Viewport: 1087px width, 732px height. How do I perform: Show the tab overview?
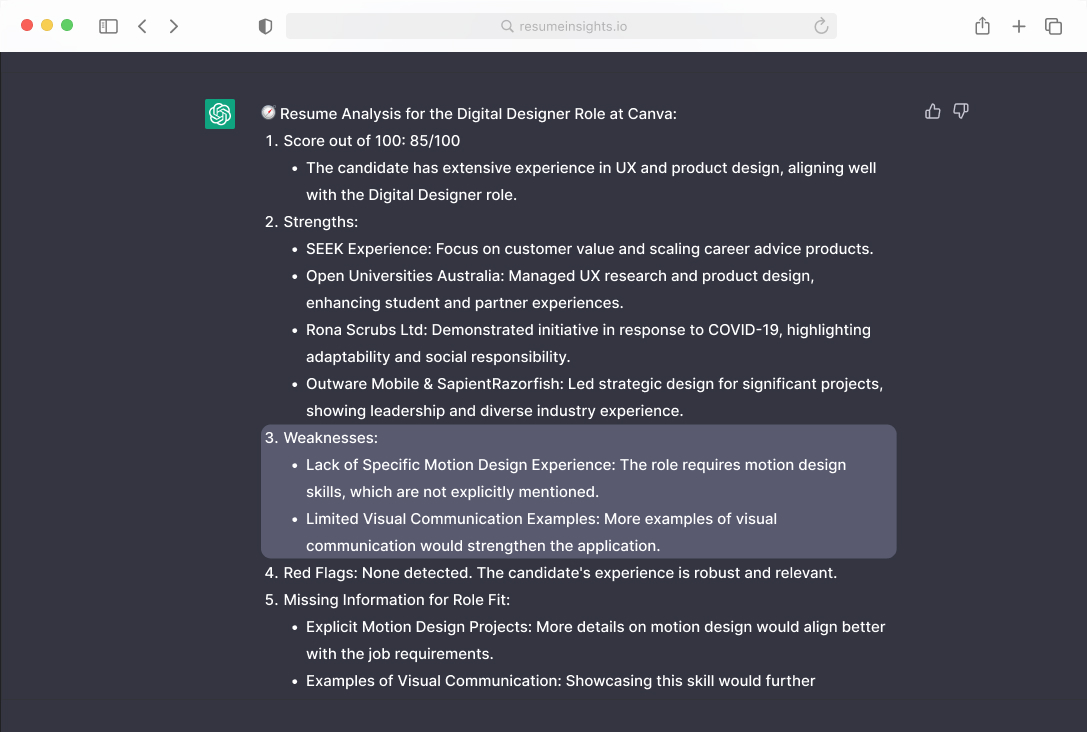point(1053,26)
